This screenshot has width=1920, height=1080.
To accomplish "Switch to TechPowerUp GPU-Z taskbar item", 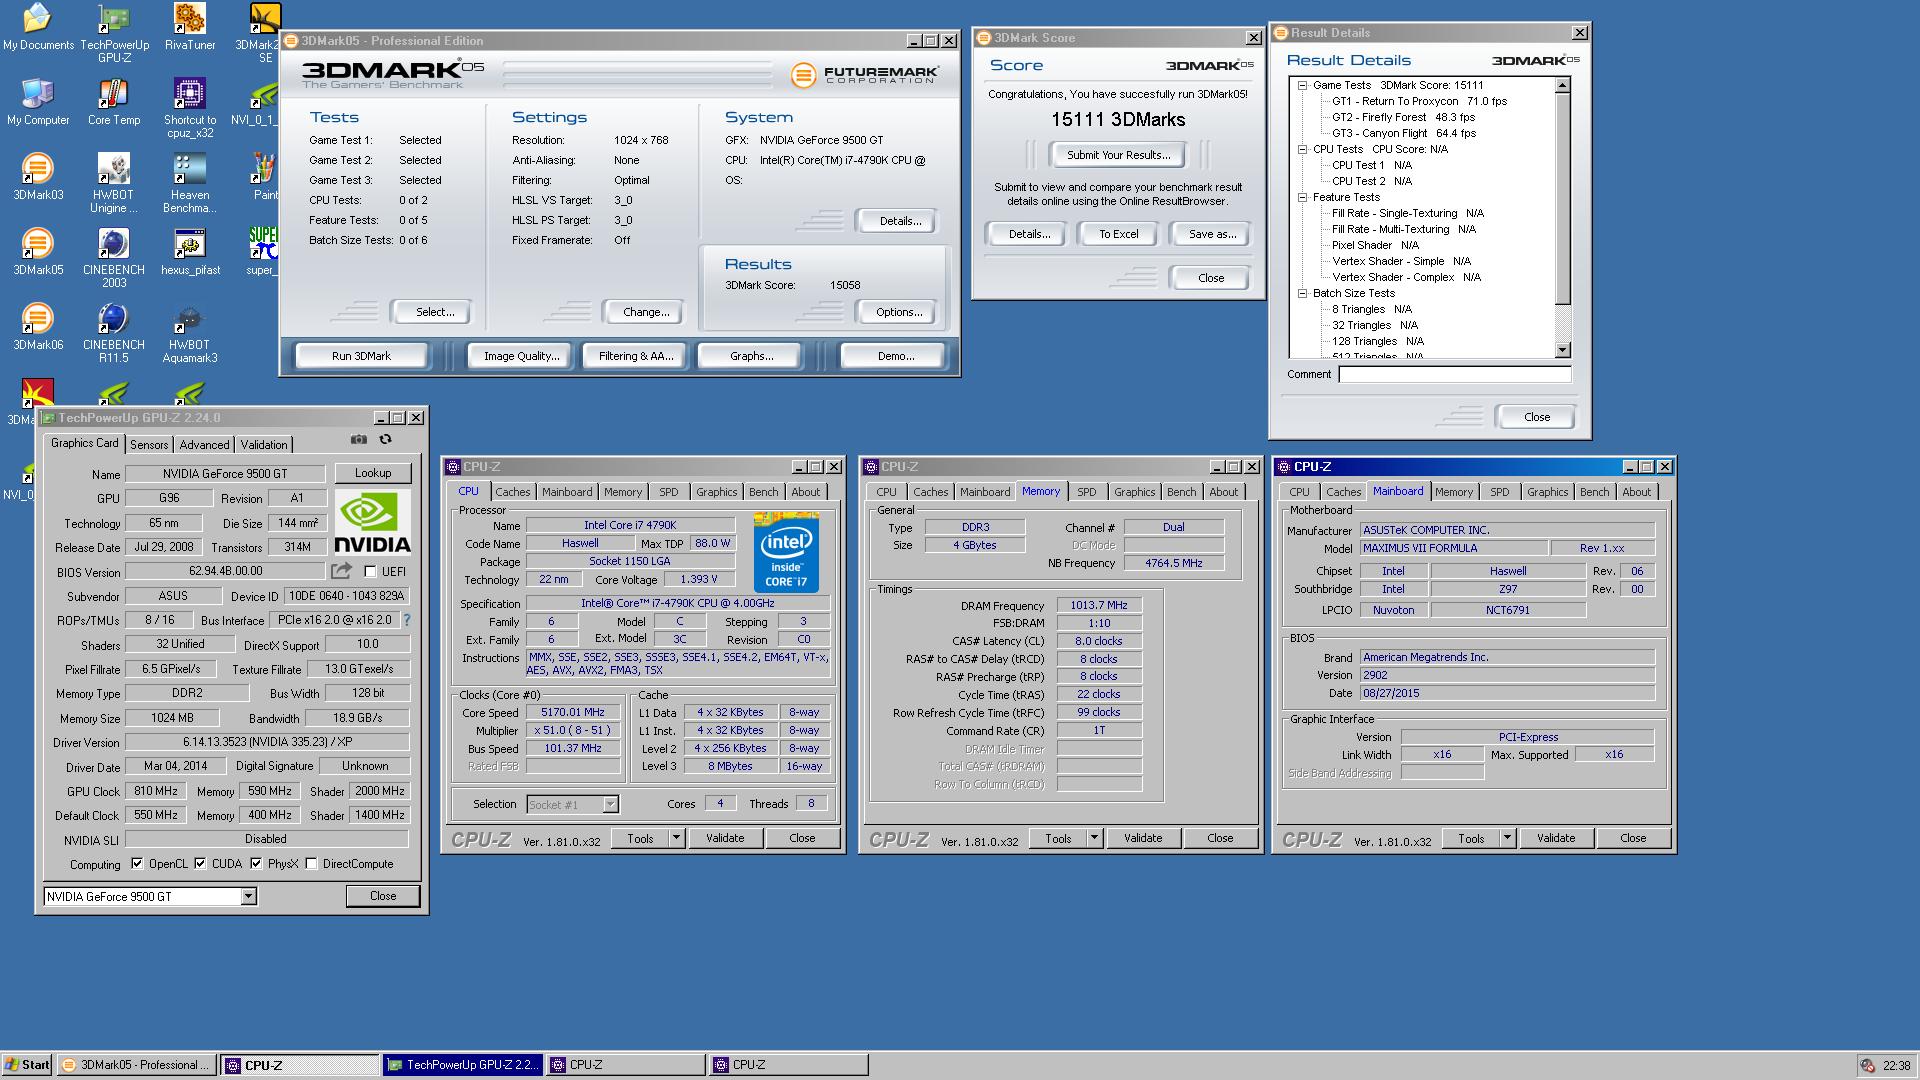I will [x=462, y=1065].
